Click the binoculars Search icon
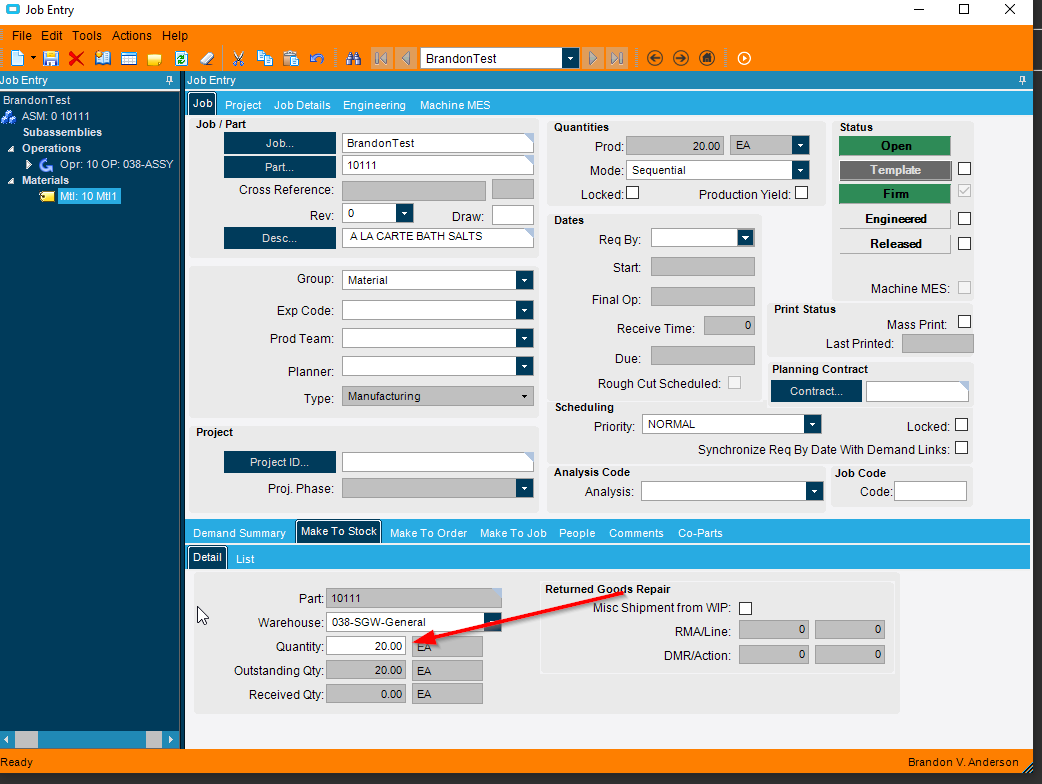The image size is (1042, 784). (354, 58)
